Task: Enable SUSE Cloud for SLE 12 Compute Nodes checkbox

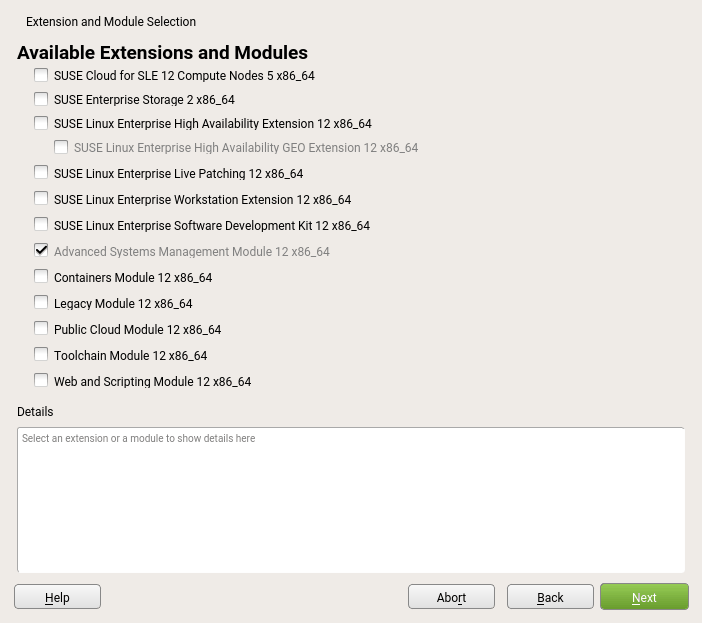Action: [x=41, y=75]
